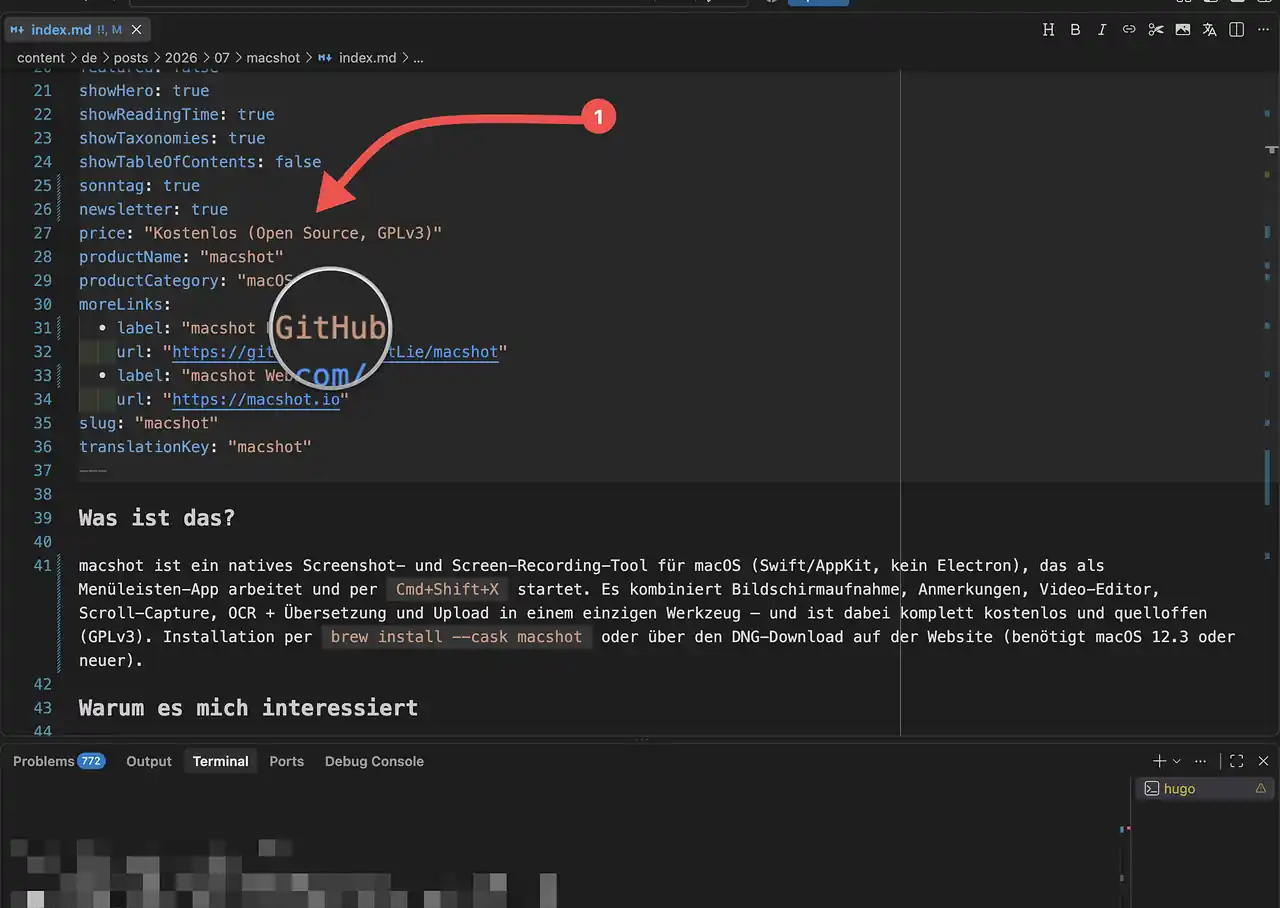Insert a link using the chain icon

(1129, 30)
